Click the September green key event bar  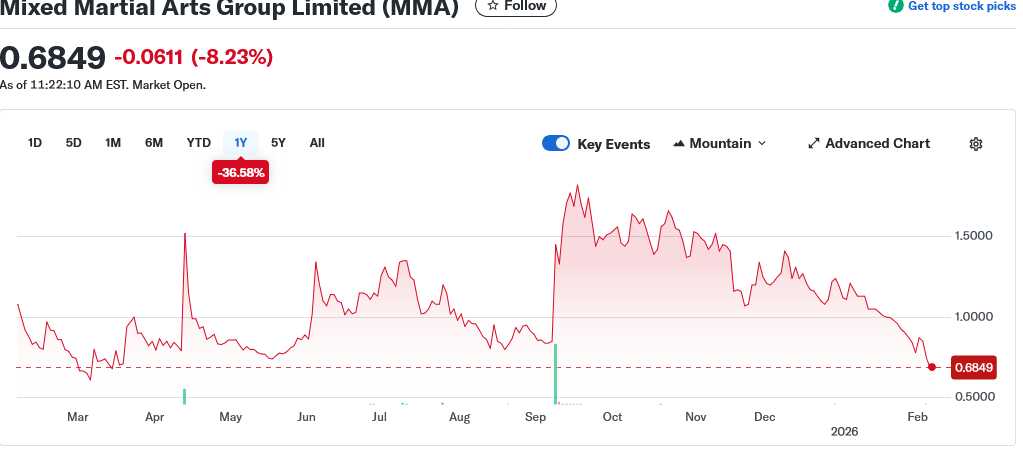(x=555, y=374)
